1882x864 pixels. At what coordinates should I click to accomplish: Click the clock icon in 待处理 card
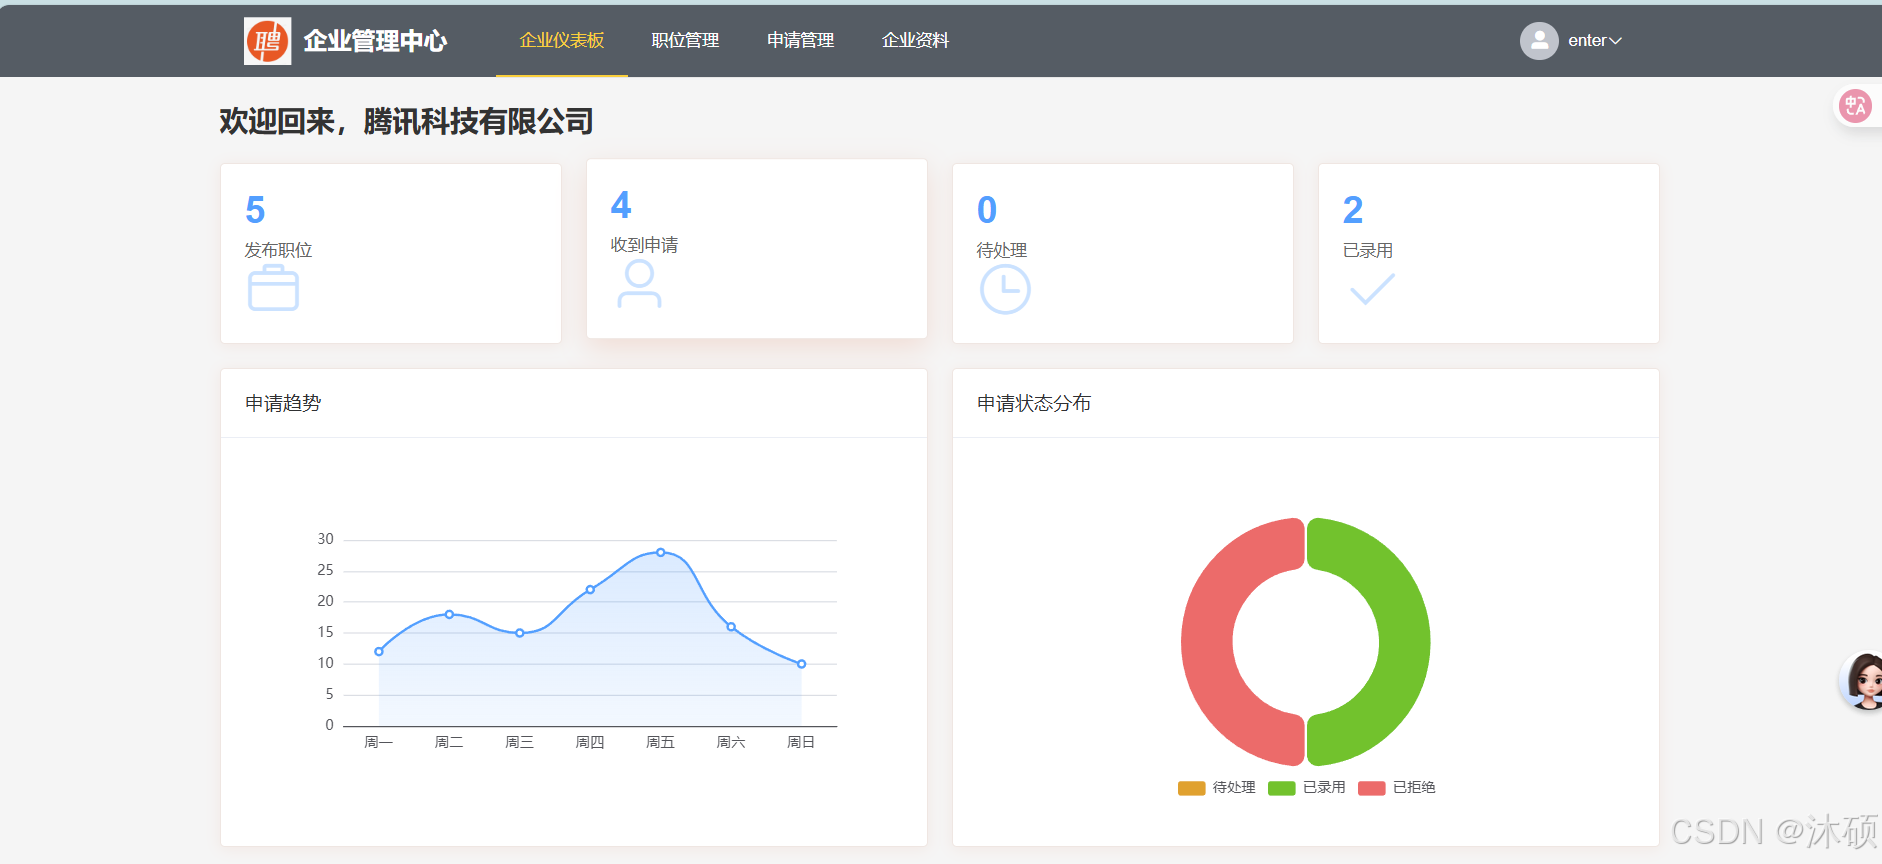pos(1005,290)
